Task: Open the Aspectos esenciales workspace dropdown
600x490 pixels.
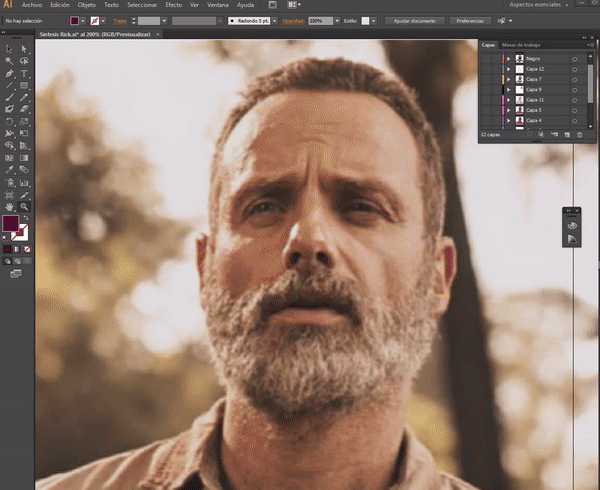Action: point(538,5)
